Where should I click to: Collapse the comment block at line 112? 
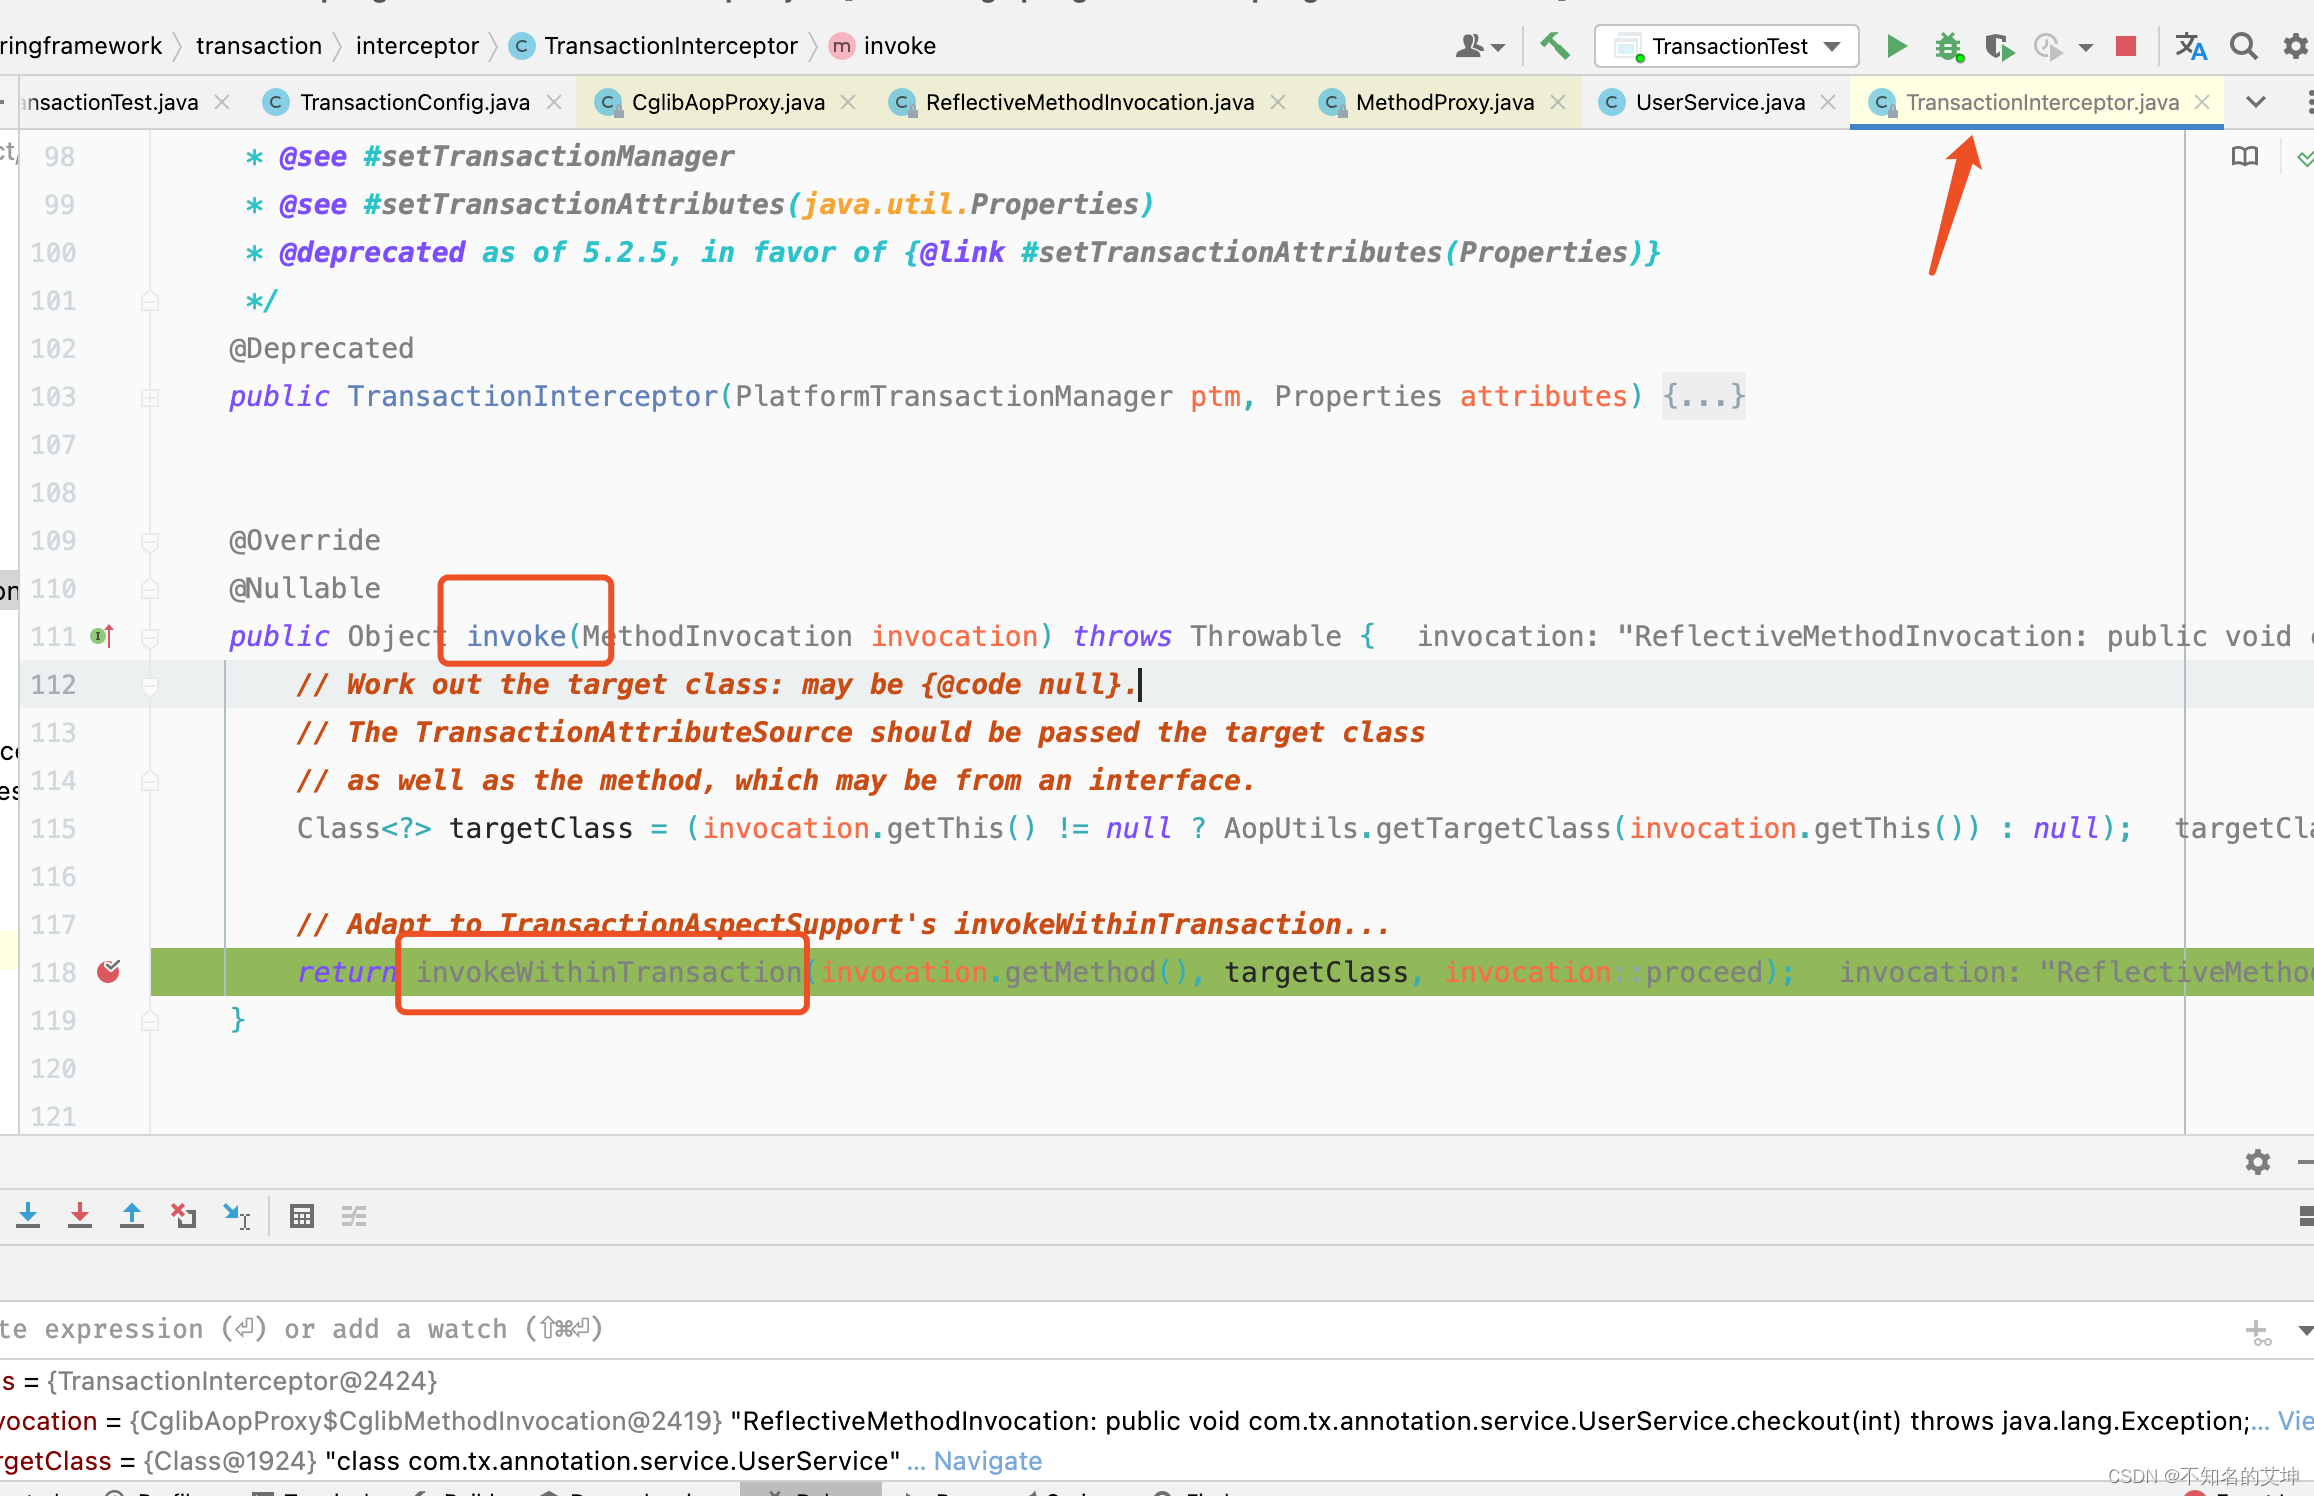tap(150, 685)
